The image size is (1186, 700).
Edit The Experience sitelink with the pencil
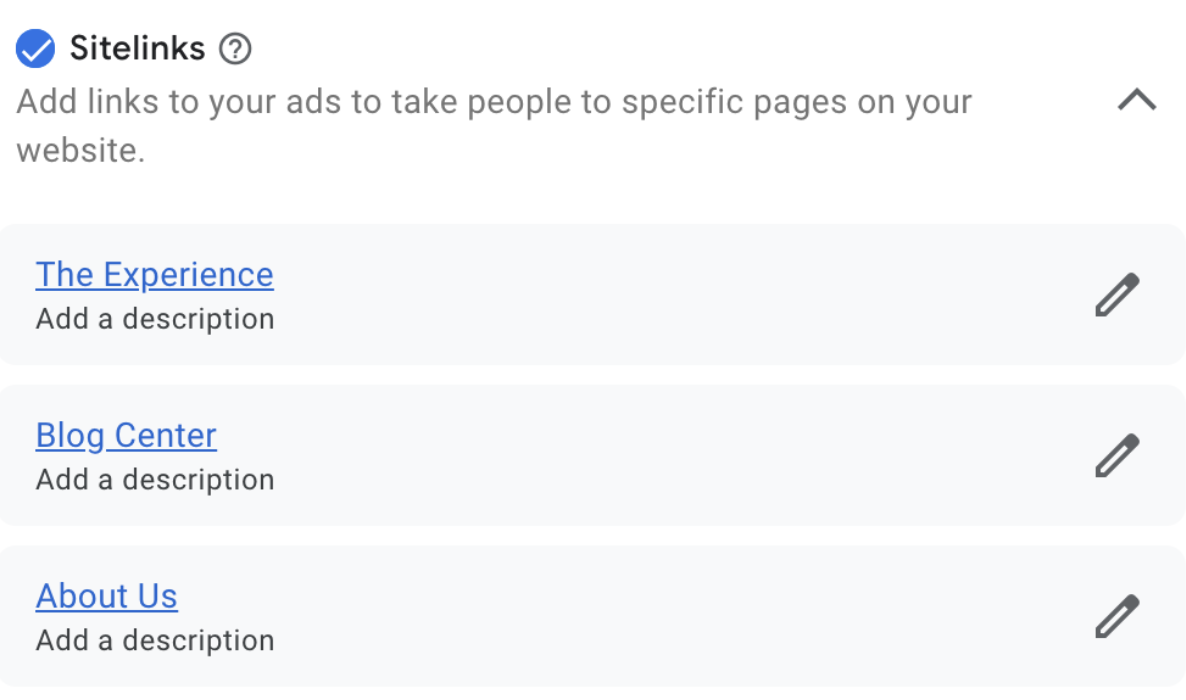1116,295
